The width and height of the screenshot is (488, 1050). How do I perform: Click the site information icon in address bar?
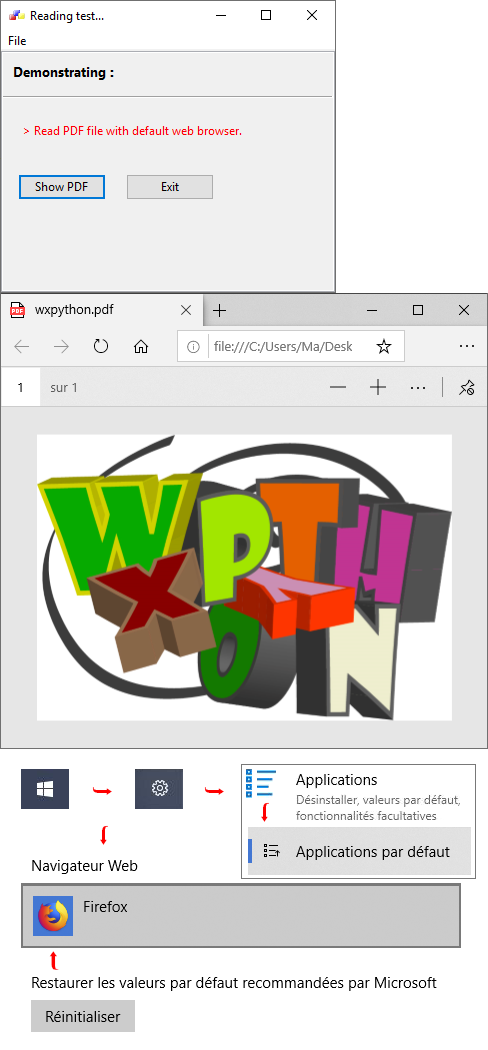[193, 347]
